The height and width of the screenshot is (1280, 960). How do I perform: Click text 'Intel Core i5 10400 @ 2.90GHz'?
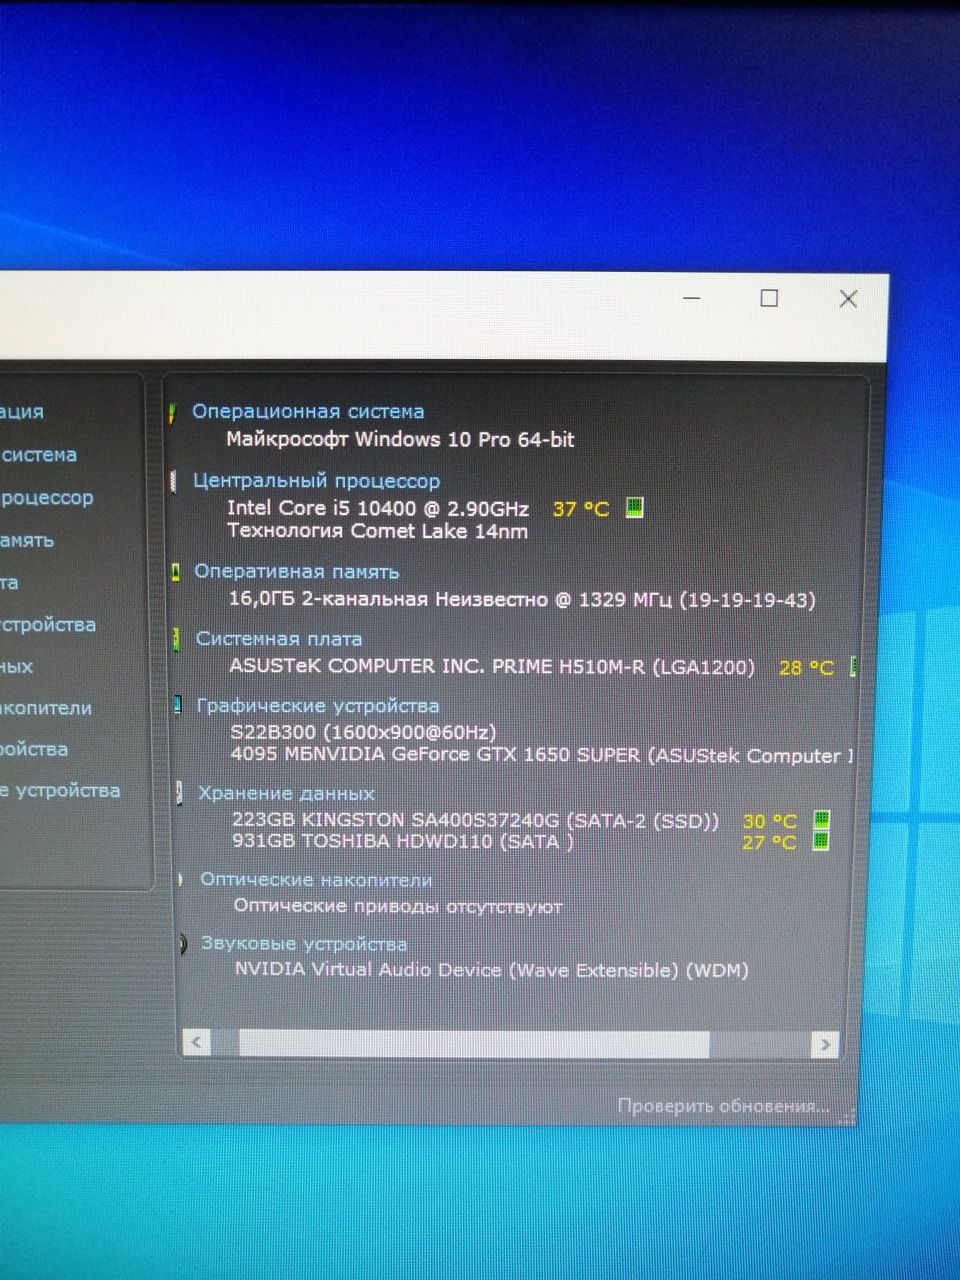[378, 508]
